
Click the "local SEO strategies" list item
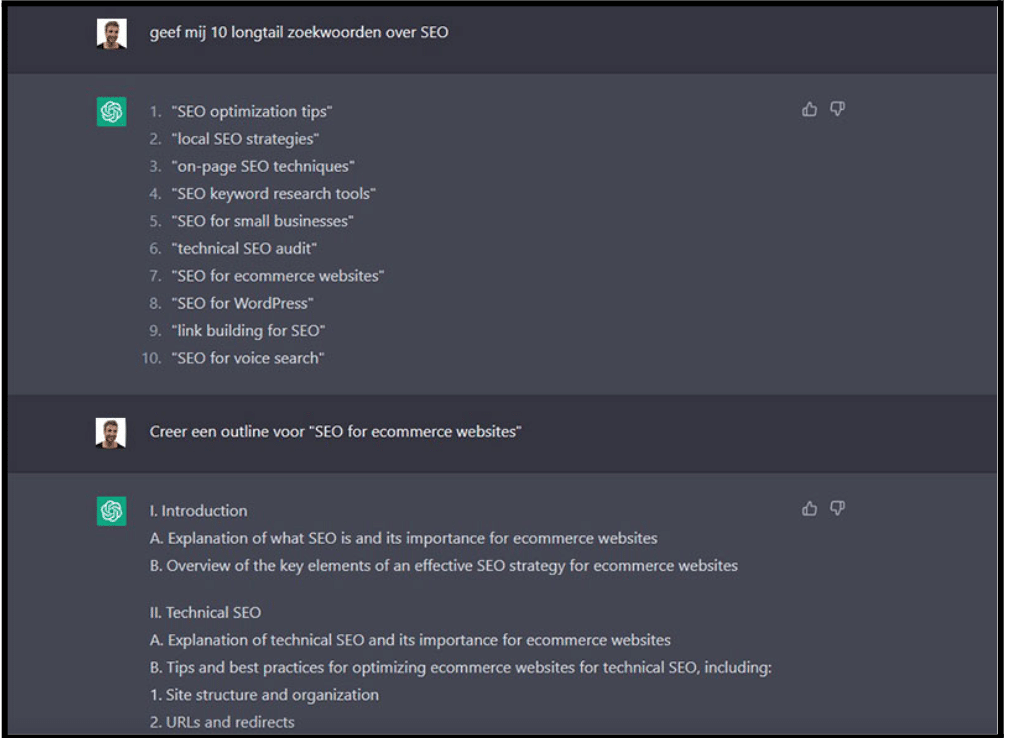tap(245, 139)
